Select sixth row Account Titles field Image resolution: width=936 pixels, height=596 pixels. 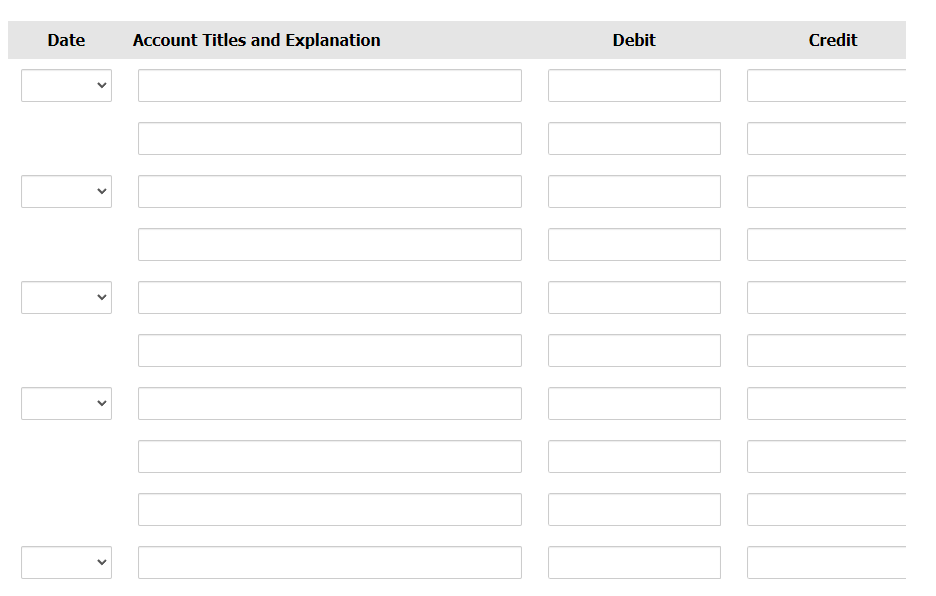(330, 351)
